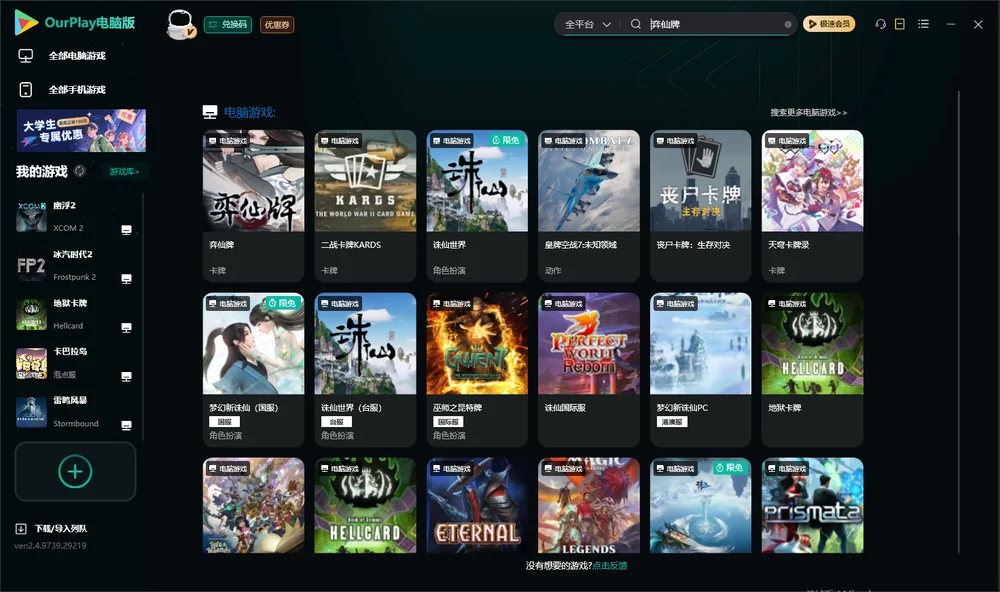Open the 天穹卡牌录 game card

812,205
